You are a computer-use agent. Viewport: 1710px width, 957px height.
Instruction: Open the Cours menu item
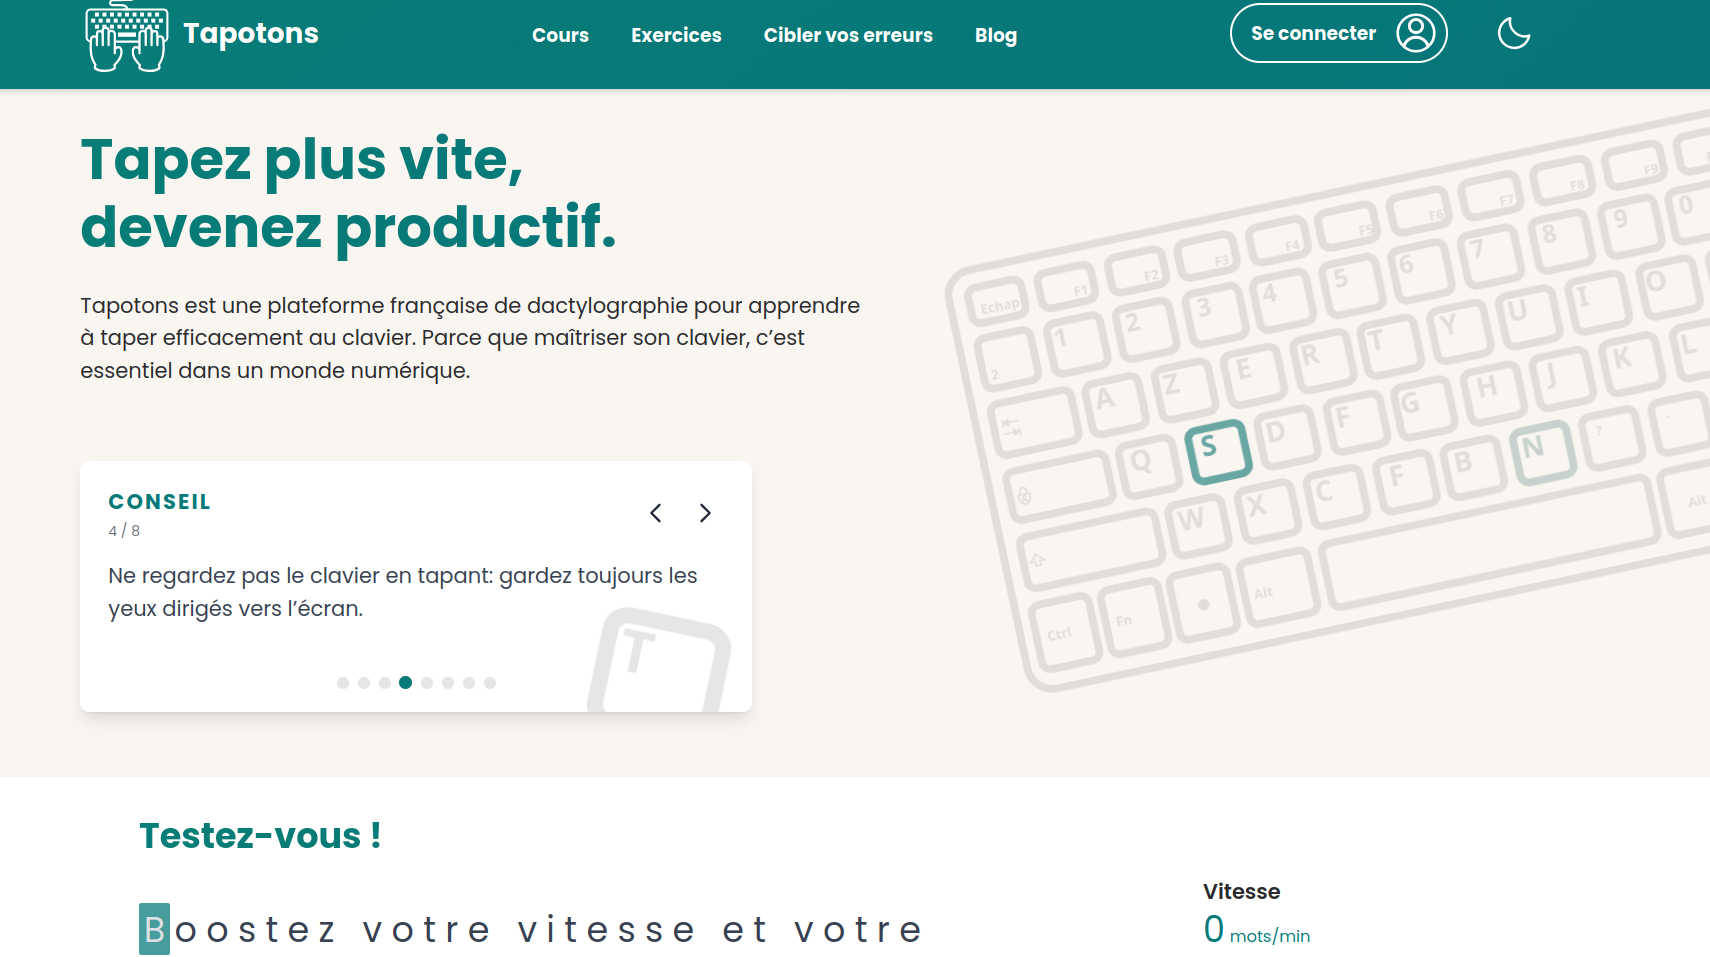point(560,35)
